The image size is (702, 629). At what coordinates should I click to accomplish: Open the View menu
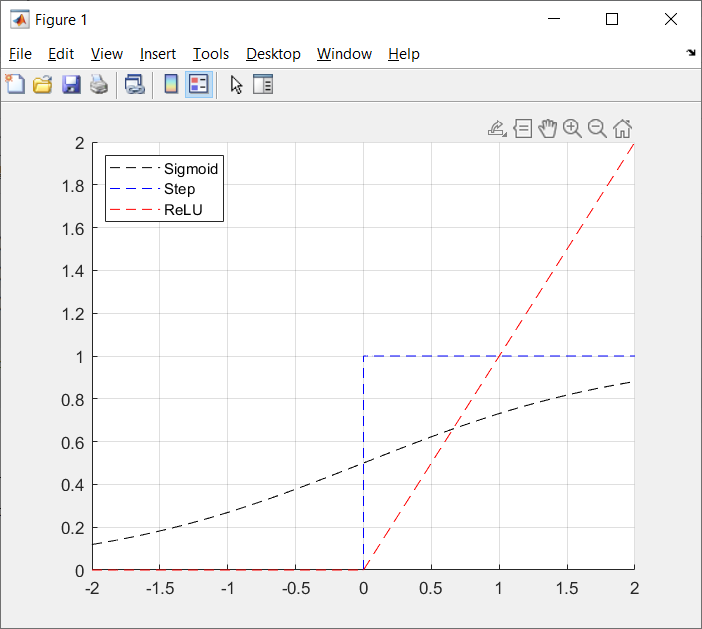[x=107, y=54]
